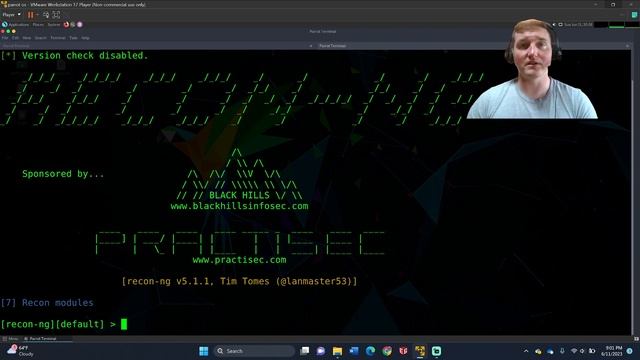Image resolution: width=640 pixels, height=360 pixels.
Task: Click the display icon in Parrot panel
Action: pyautogui.click(x=560, y=24)
